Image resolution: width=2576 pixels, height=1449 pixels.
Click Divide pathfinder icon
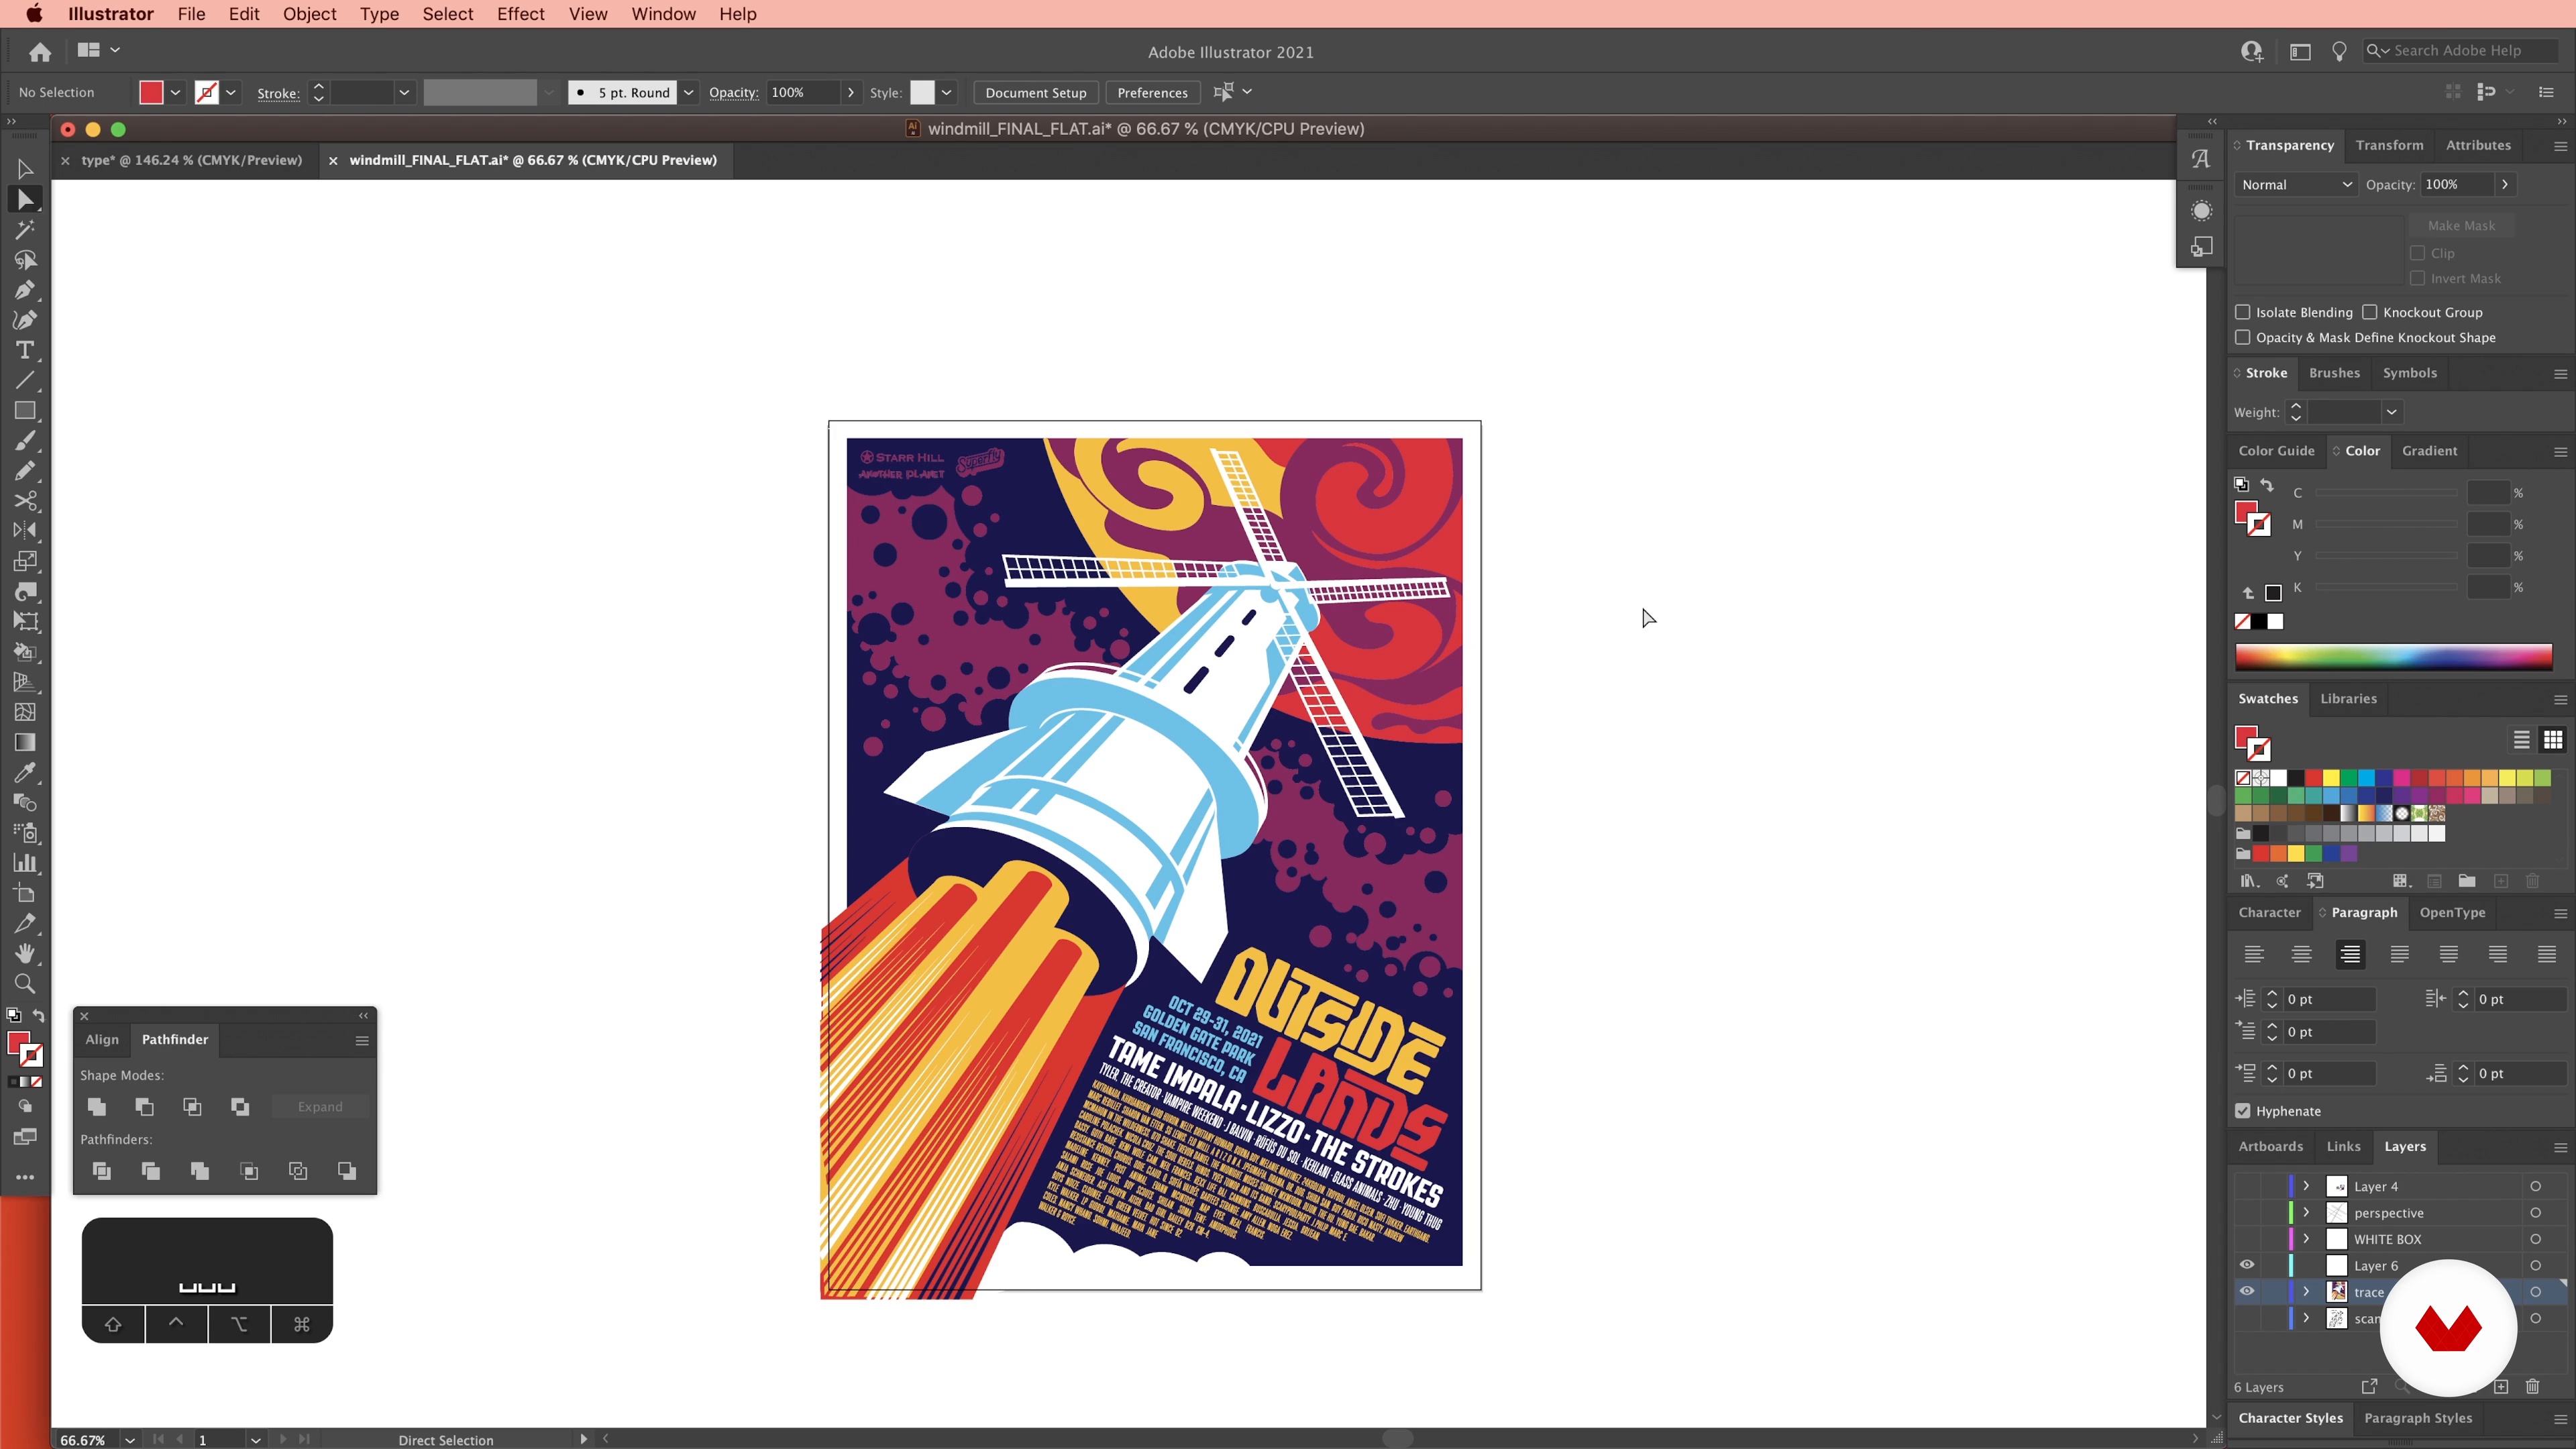point(101,1171)
